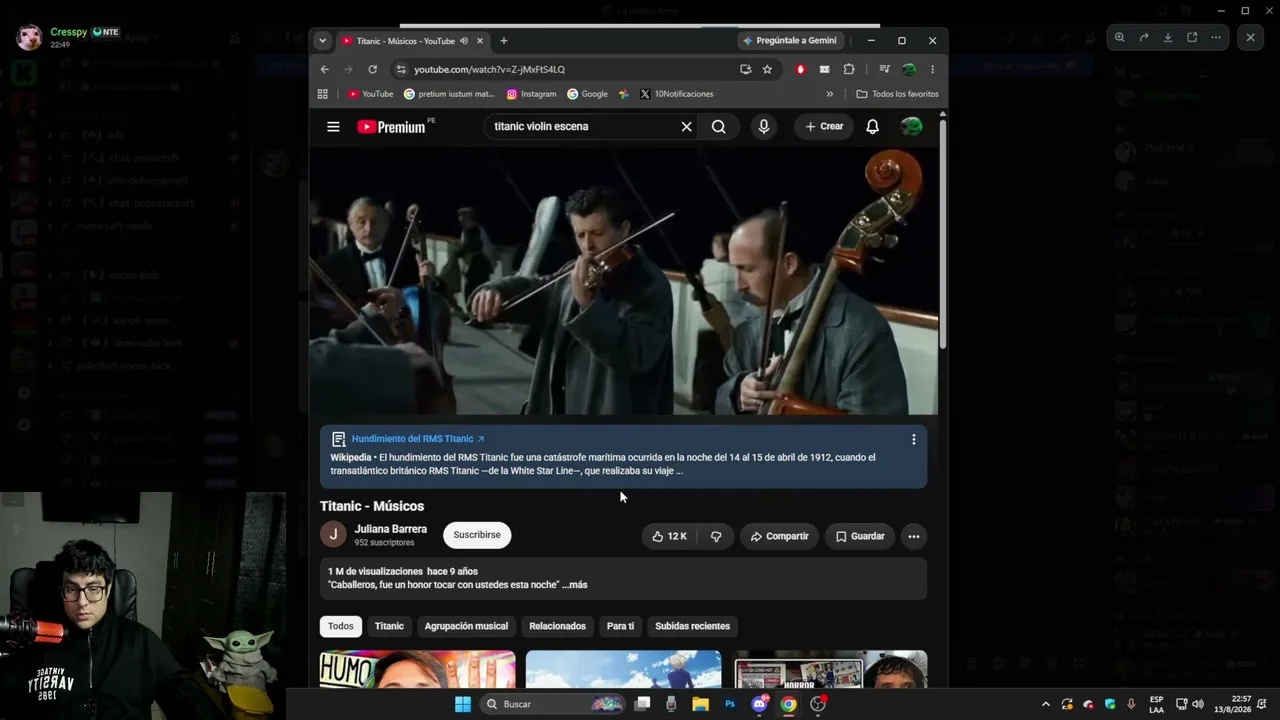Mute the tab via speaker icon
Screen dimensions: 1280x720
(464, 41)
